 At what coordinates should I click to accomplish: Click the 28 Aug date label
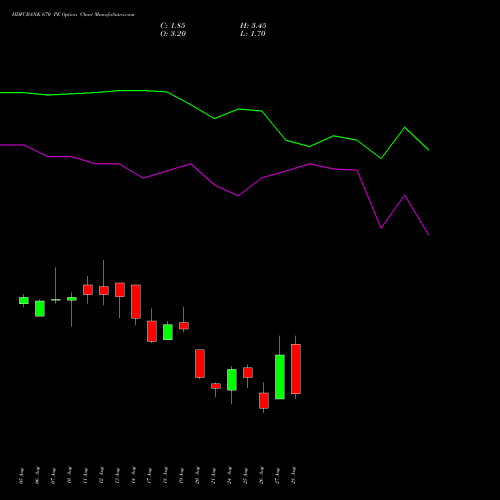tap(293, 476)
